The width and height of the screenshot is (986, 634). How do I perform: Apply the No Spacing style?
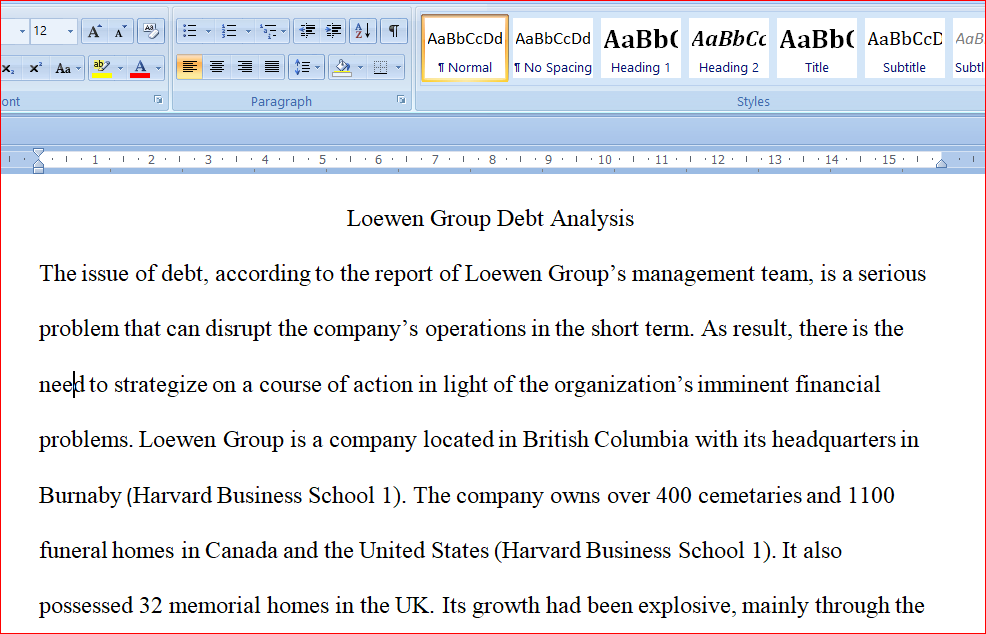point(553,49)
